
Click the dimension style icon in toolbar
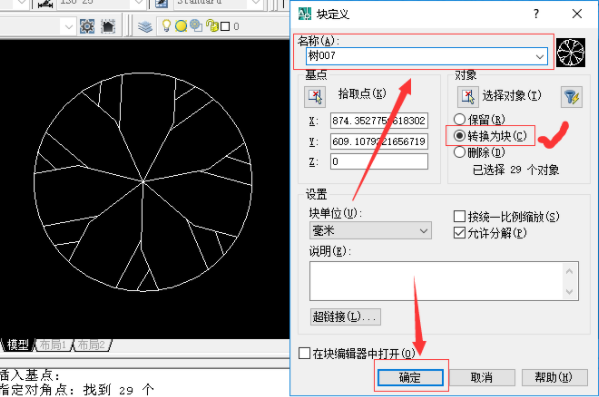coord(45,4)
